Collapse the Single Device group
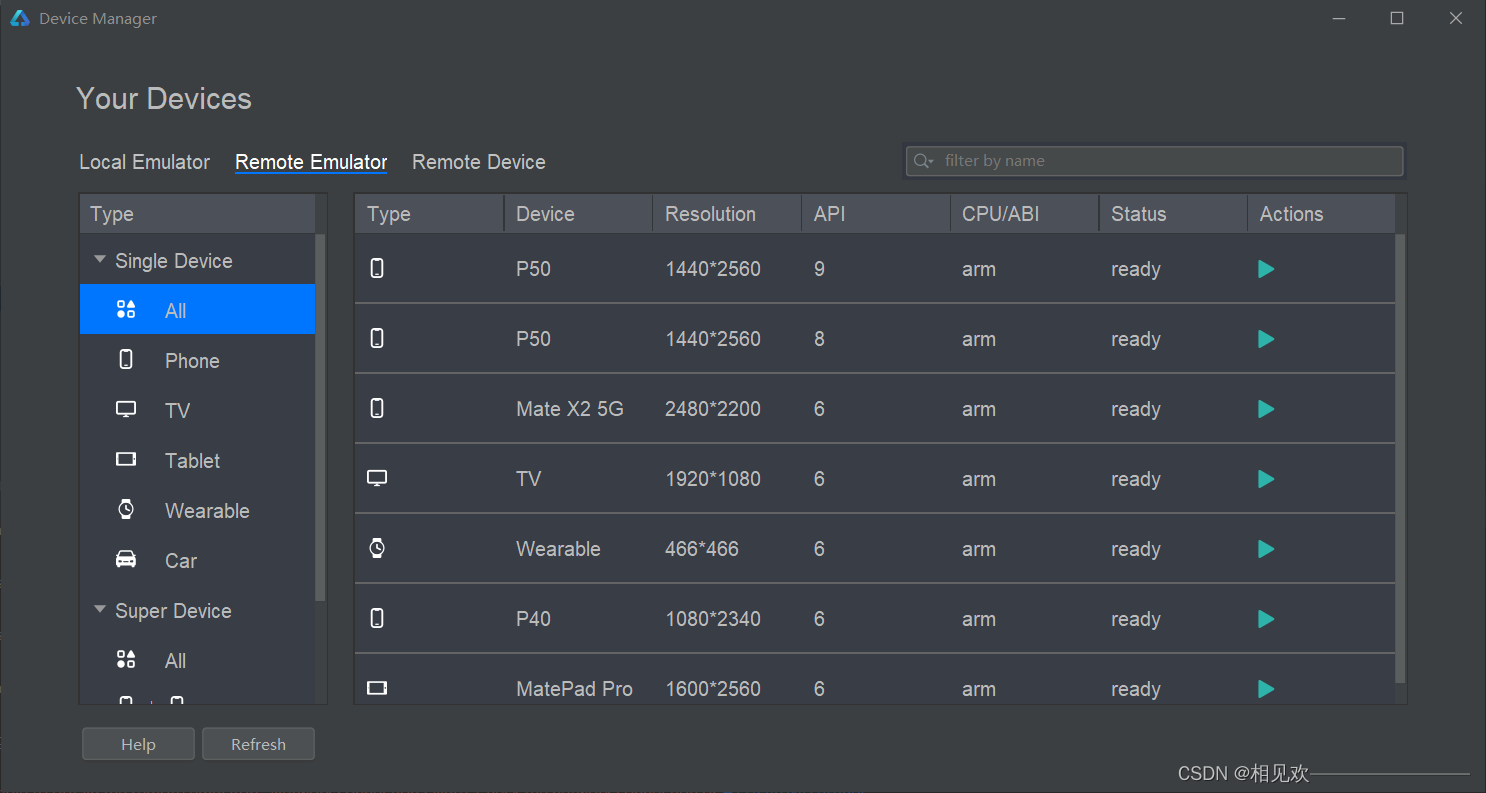Image resolution: width=1486 pixels, height=793 pixels. tap(99, 259)
